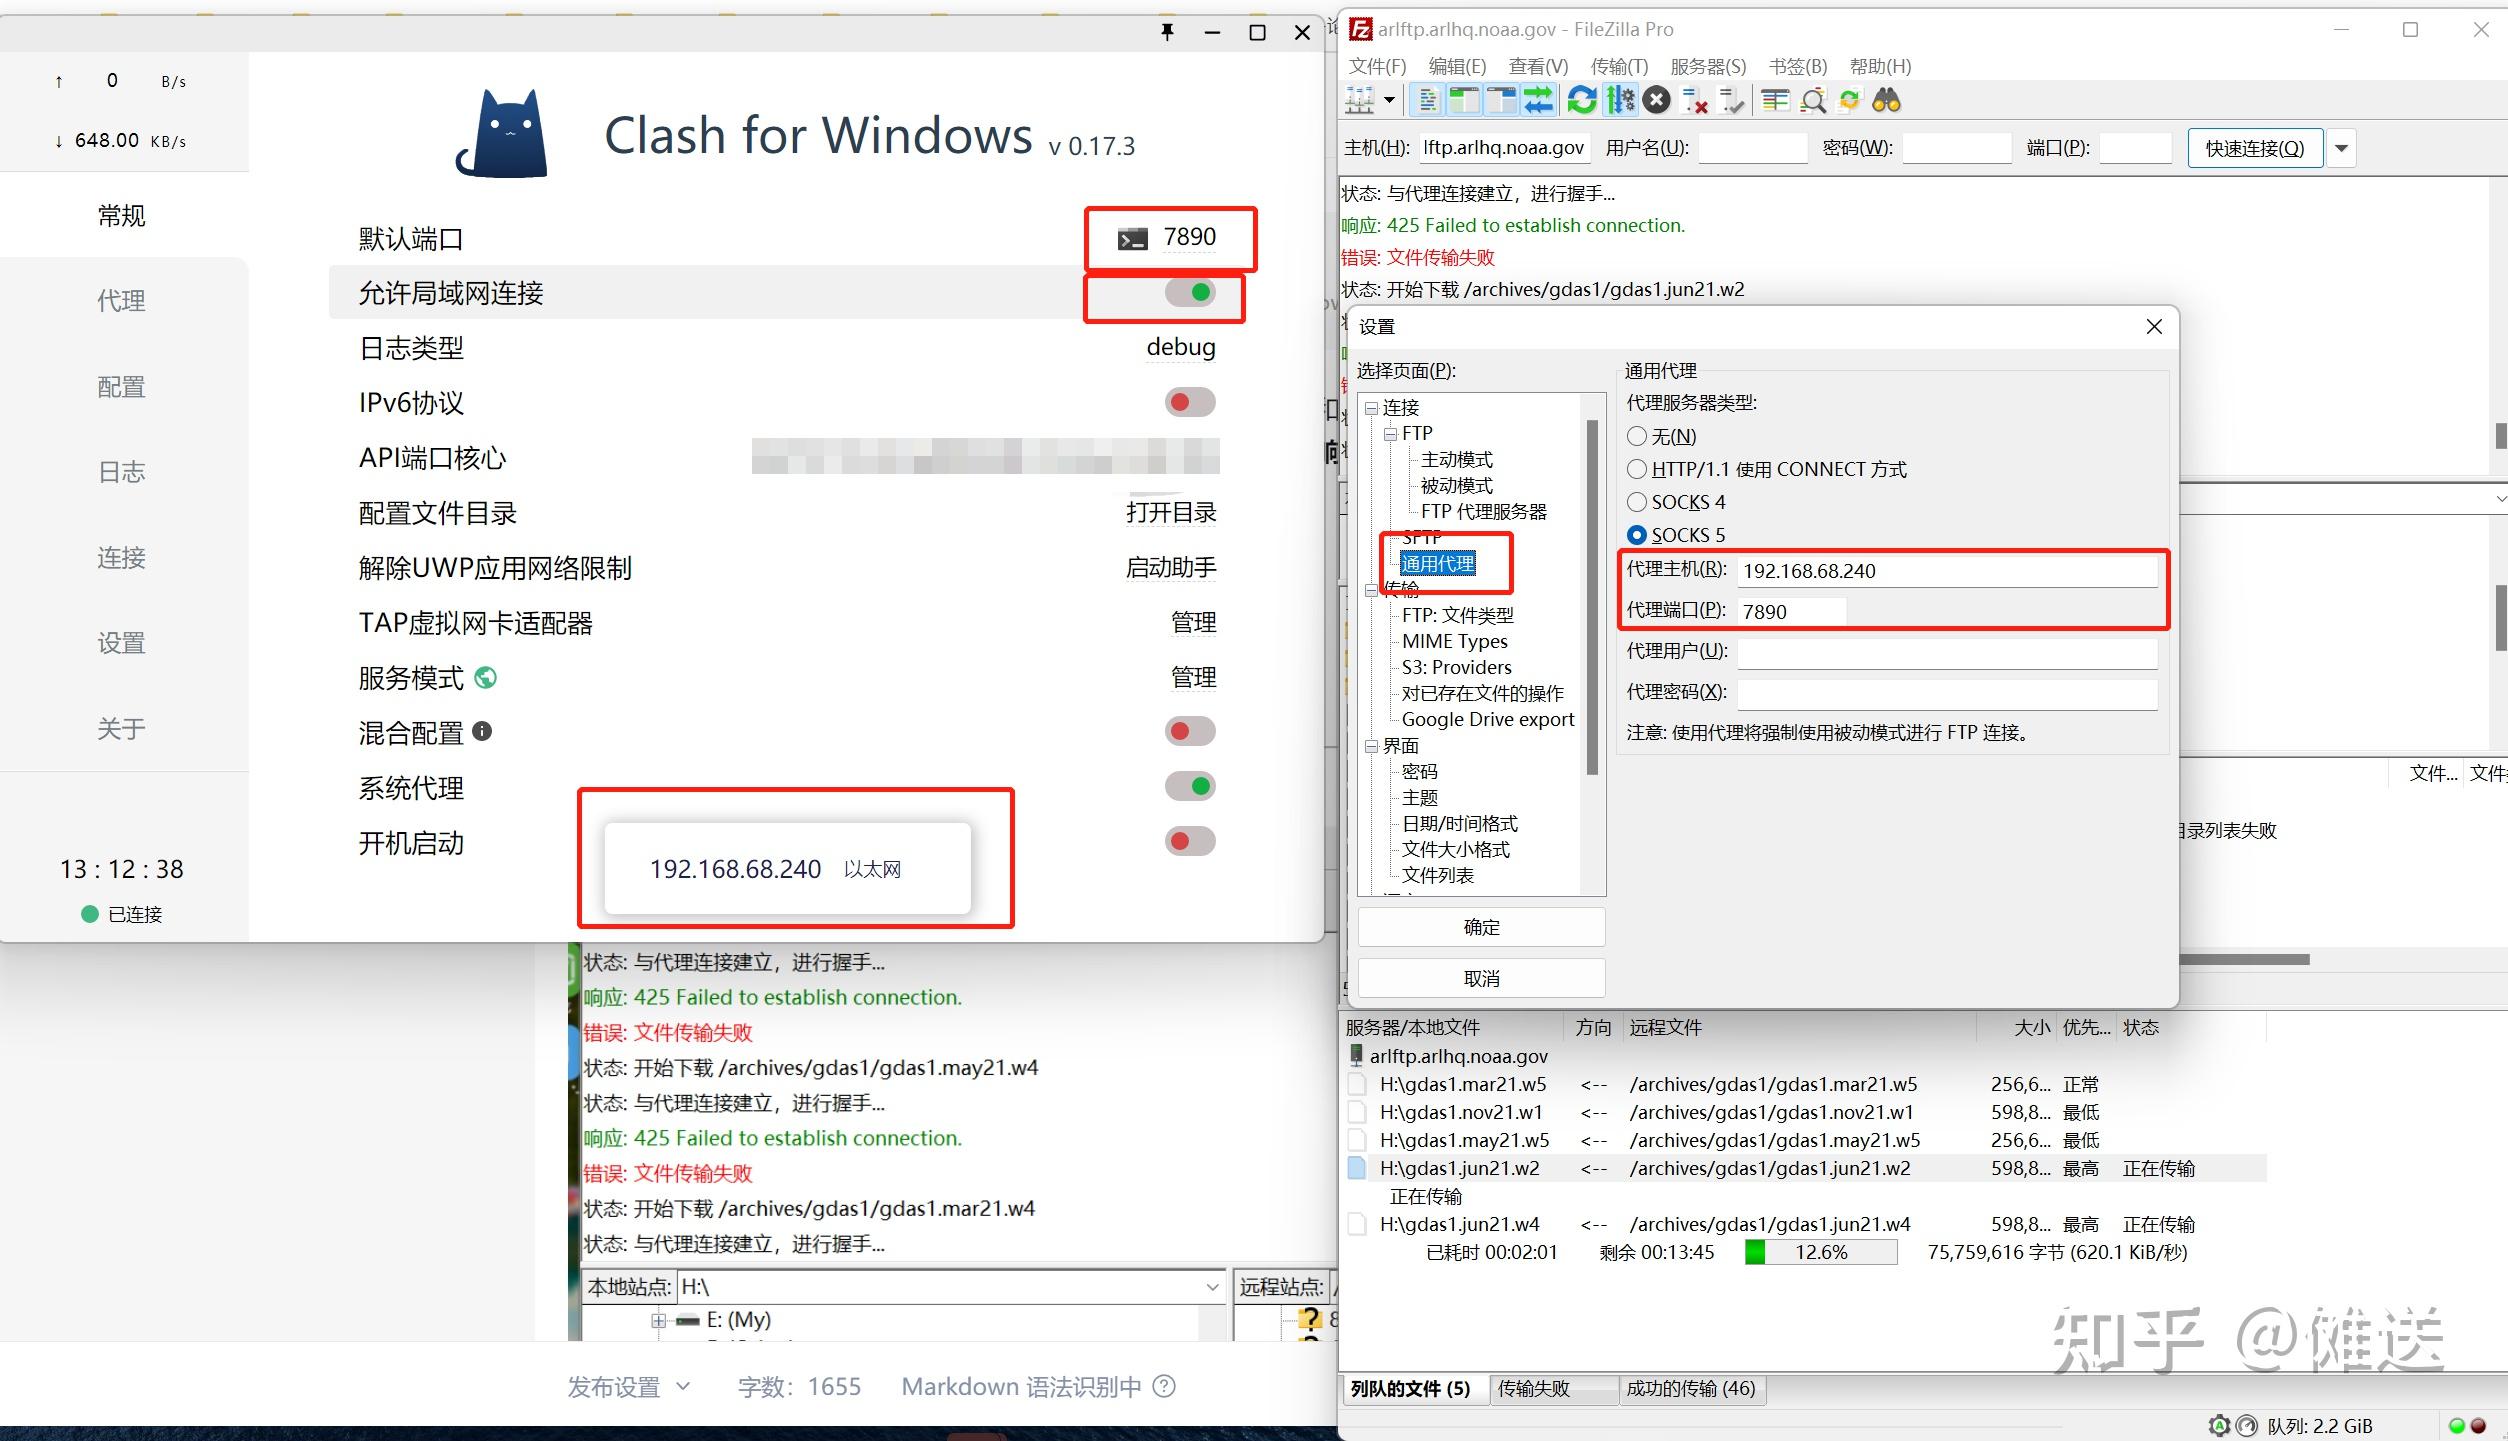
Task: Search remote files with binoculars icon
Action: (x=1886, y=100)
